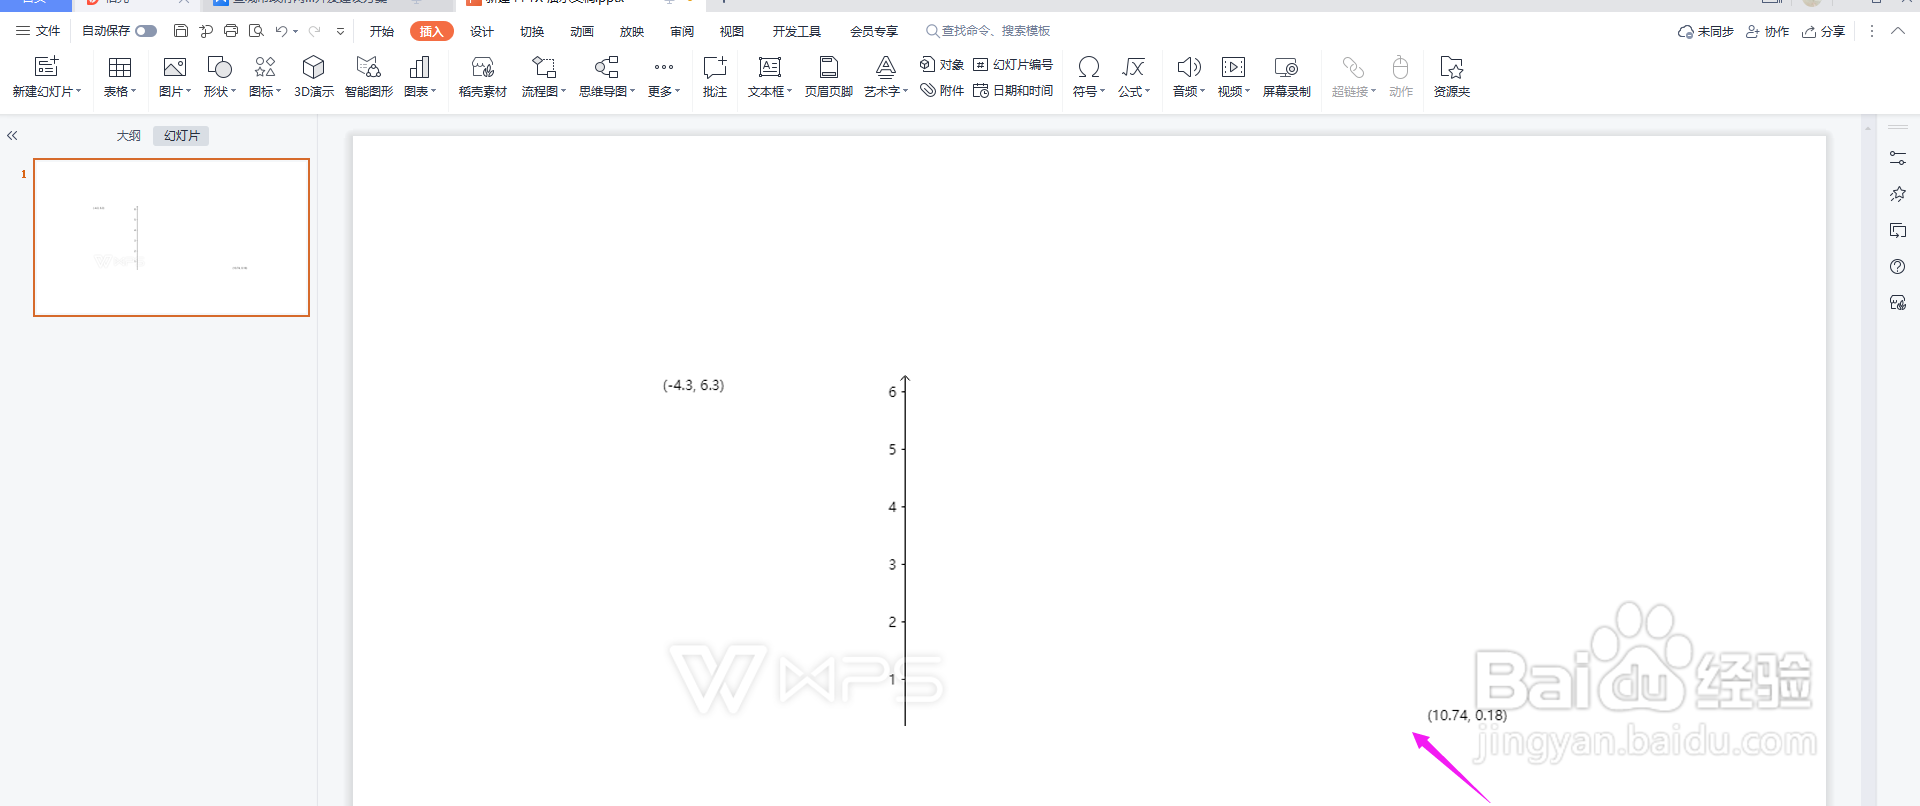Insert an 附件 attachment
The width and height of the screenshot is (1920, 806).
click(942, 90)
